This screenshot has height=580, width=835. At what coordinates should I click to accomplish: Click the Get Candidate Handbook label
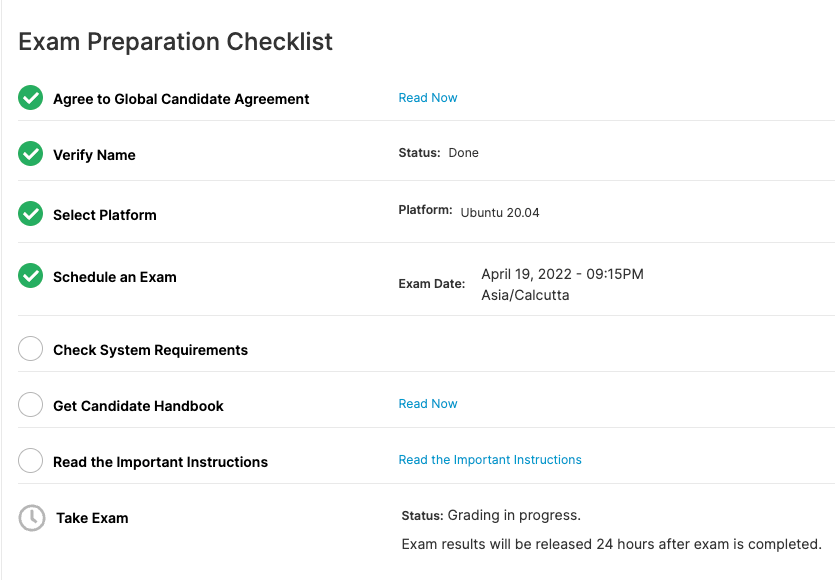click(x=138, y=406)
